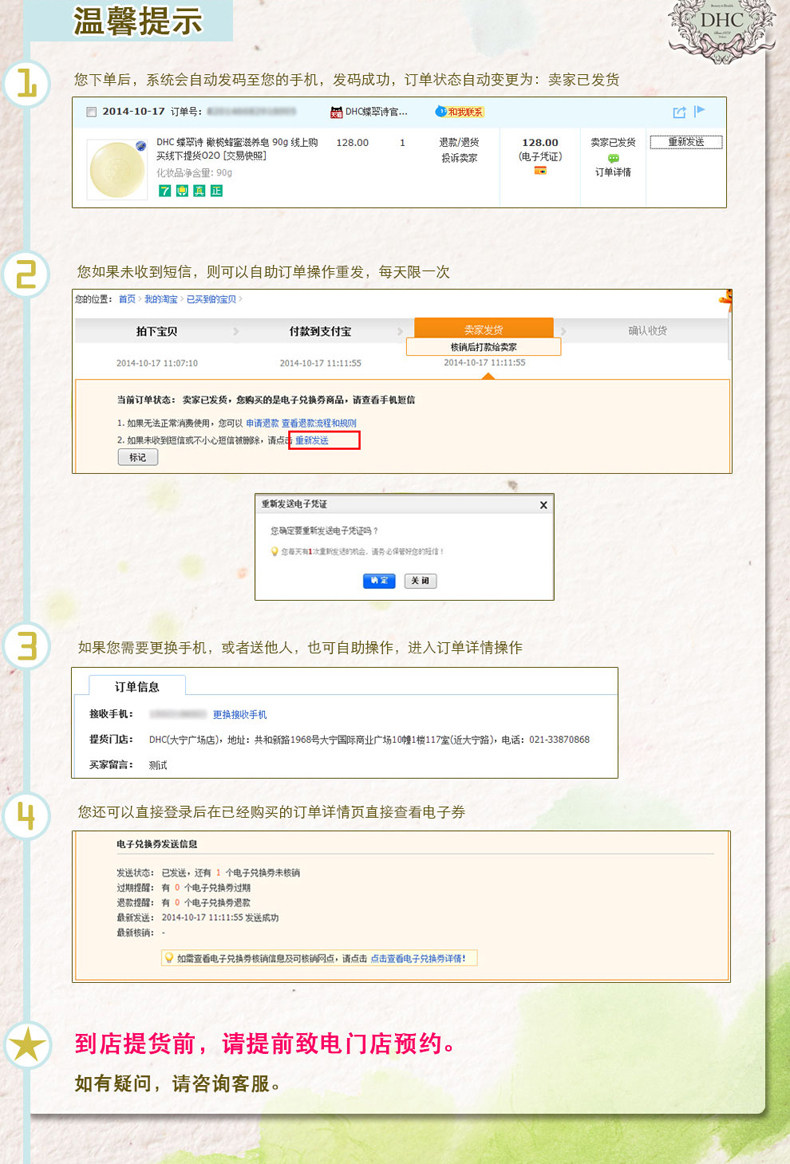Click the 申请退款 link
The width and height of the screenshot is (790, 1164).
point(262,423)
